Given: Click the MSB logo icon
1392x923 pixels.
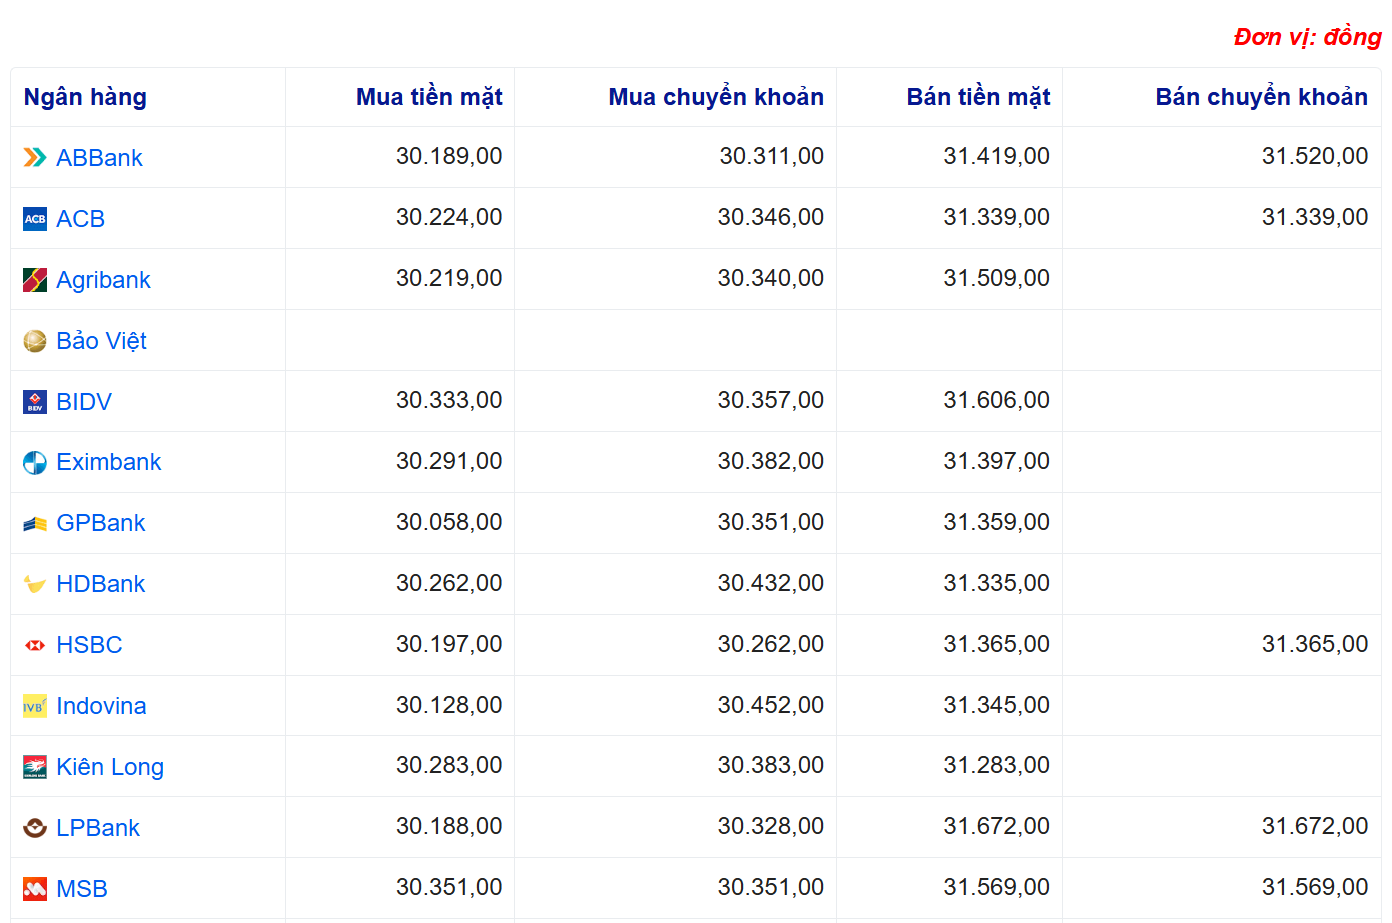Looking at the screenshot, I should 35,888.
